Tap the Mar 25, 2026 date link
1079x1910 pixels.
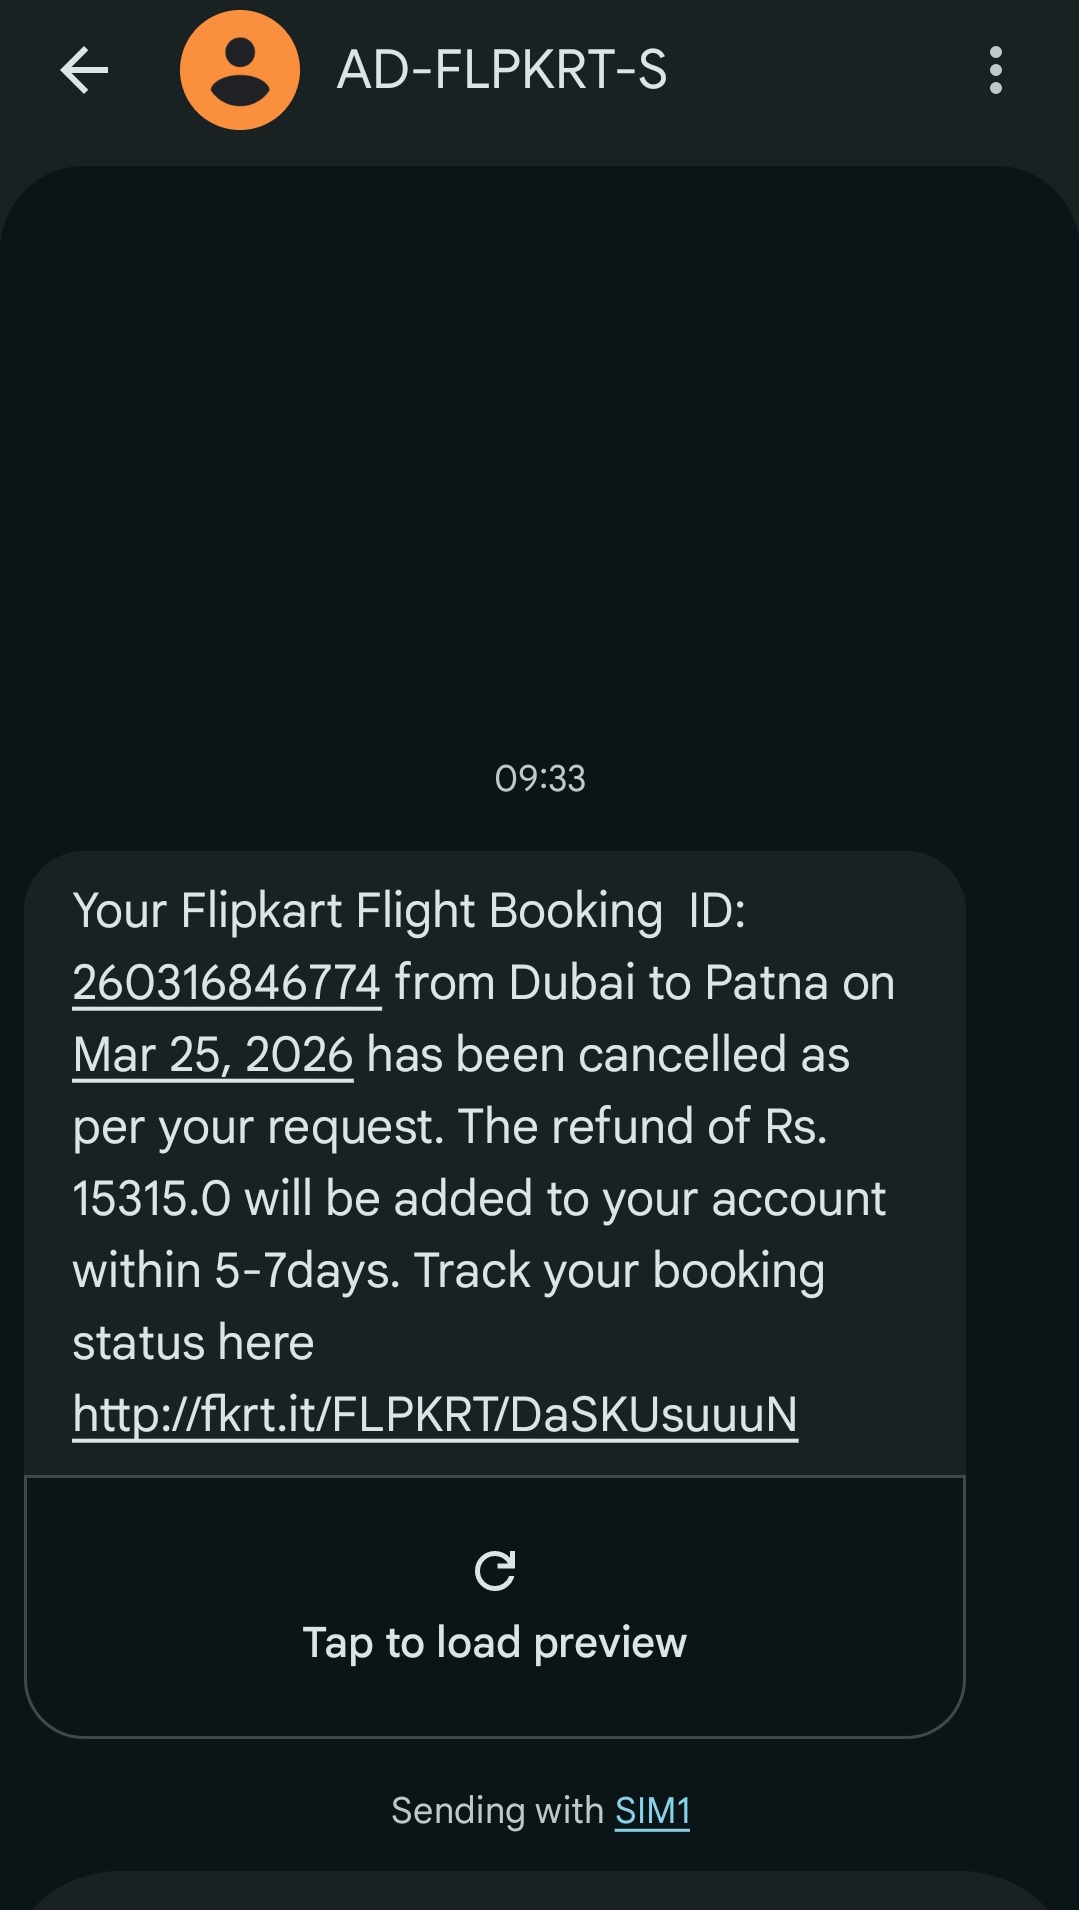tap(213, 1055)
